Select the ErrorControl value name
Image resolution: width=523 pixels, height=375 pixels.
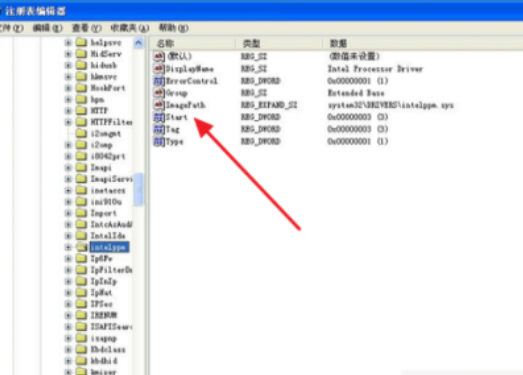pyautogui.click(x=191, y=81)
